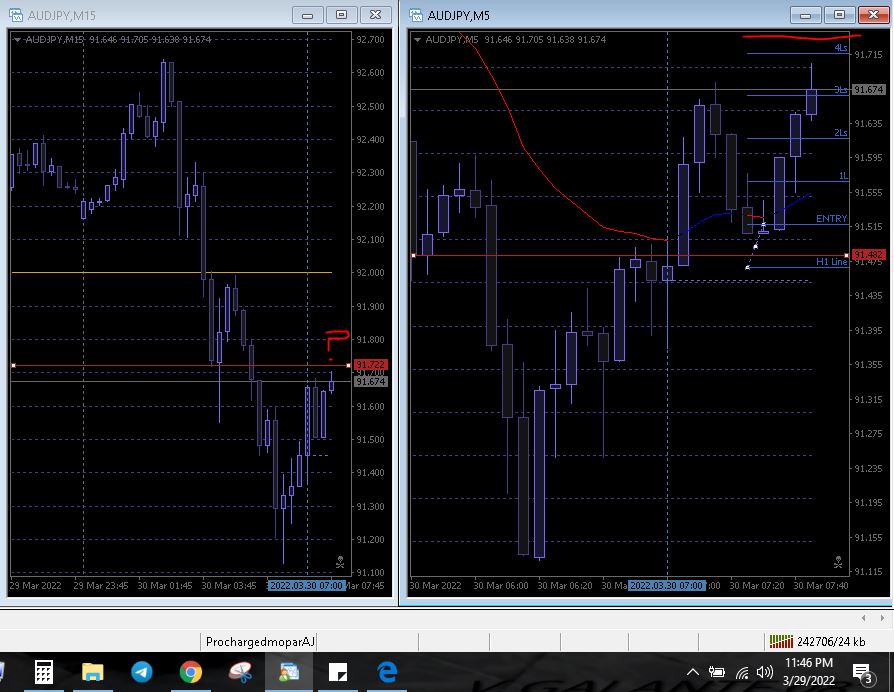This screenshot has width=894, height=692.
Task: Open the M15 chart quick-trade triangle dropdown
Action: pyautogui.click(x=17, y=40)
